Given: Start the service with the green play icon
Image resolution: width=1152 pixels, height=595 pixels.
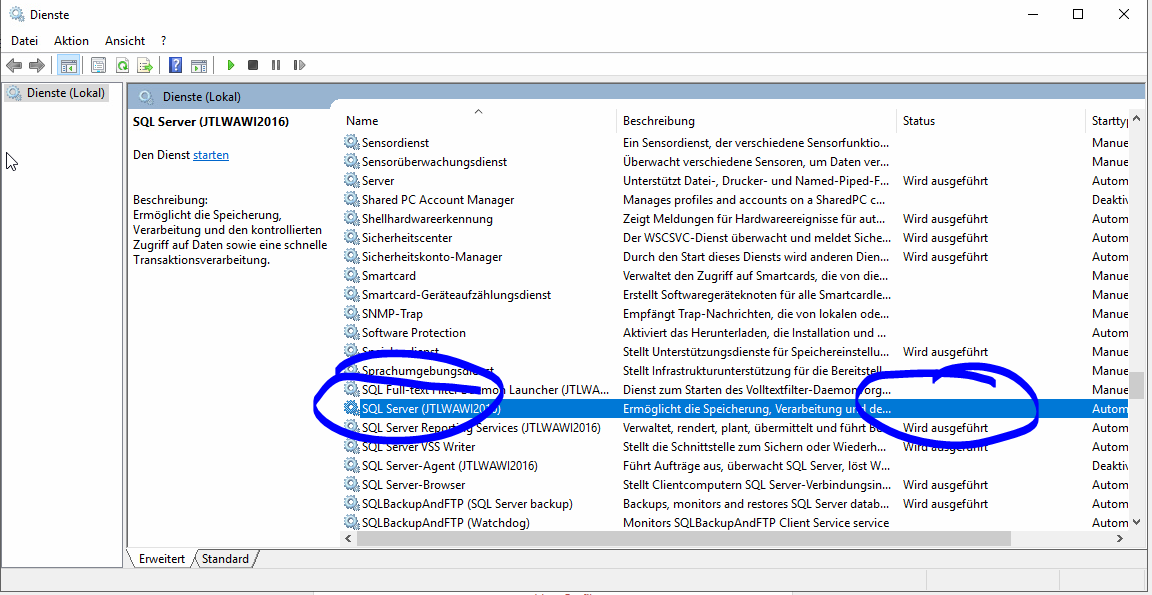Looking at the screenshot, I should click(x=231, y=65).
